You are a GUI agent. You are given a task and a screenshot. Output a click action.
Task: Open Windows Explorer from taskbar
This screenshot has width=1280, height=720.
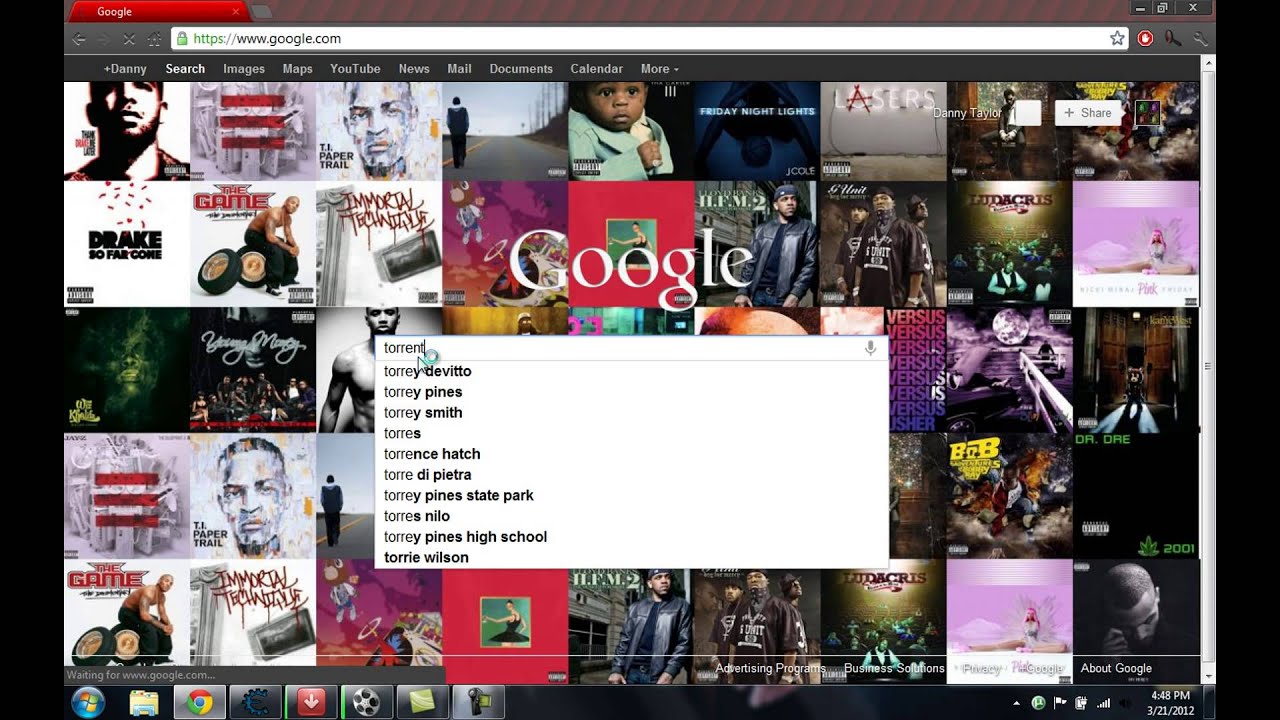coord(144,702)
